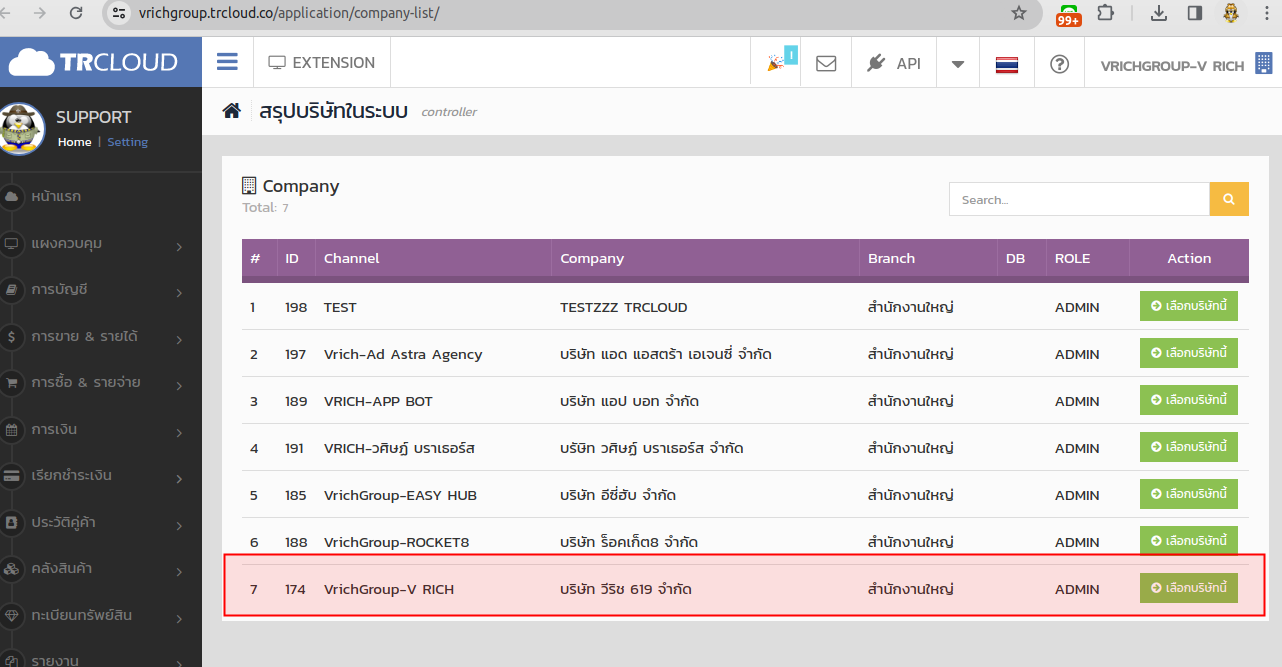Open the help question mark icon

pyautogui.click(x=1059, y=63)
